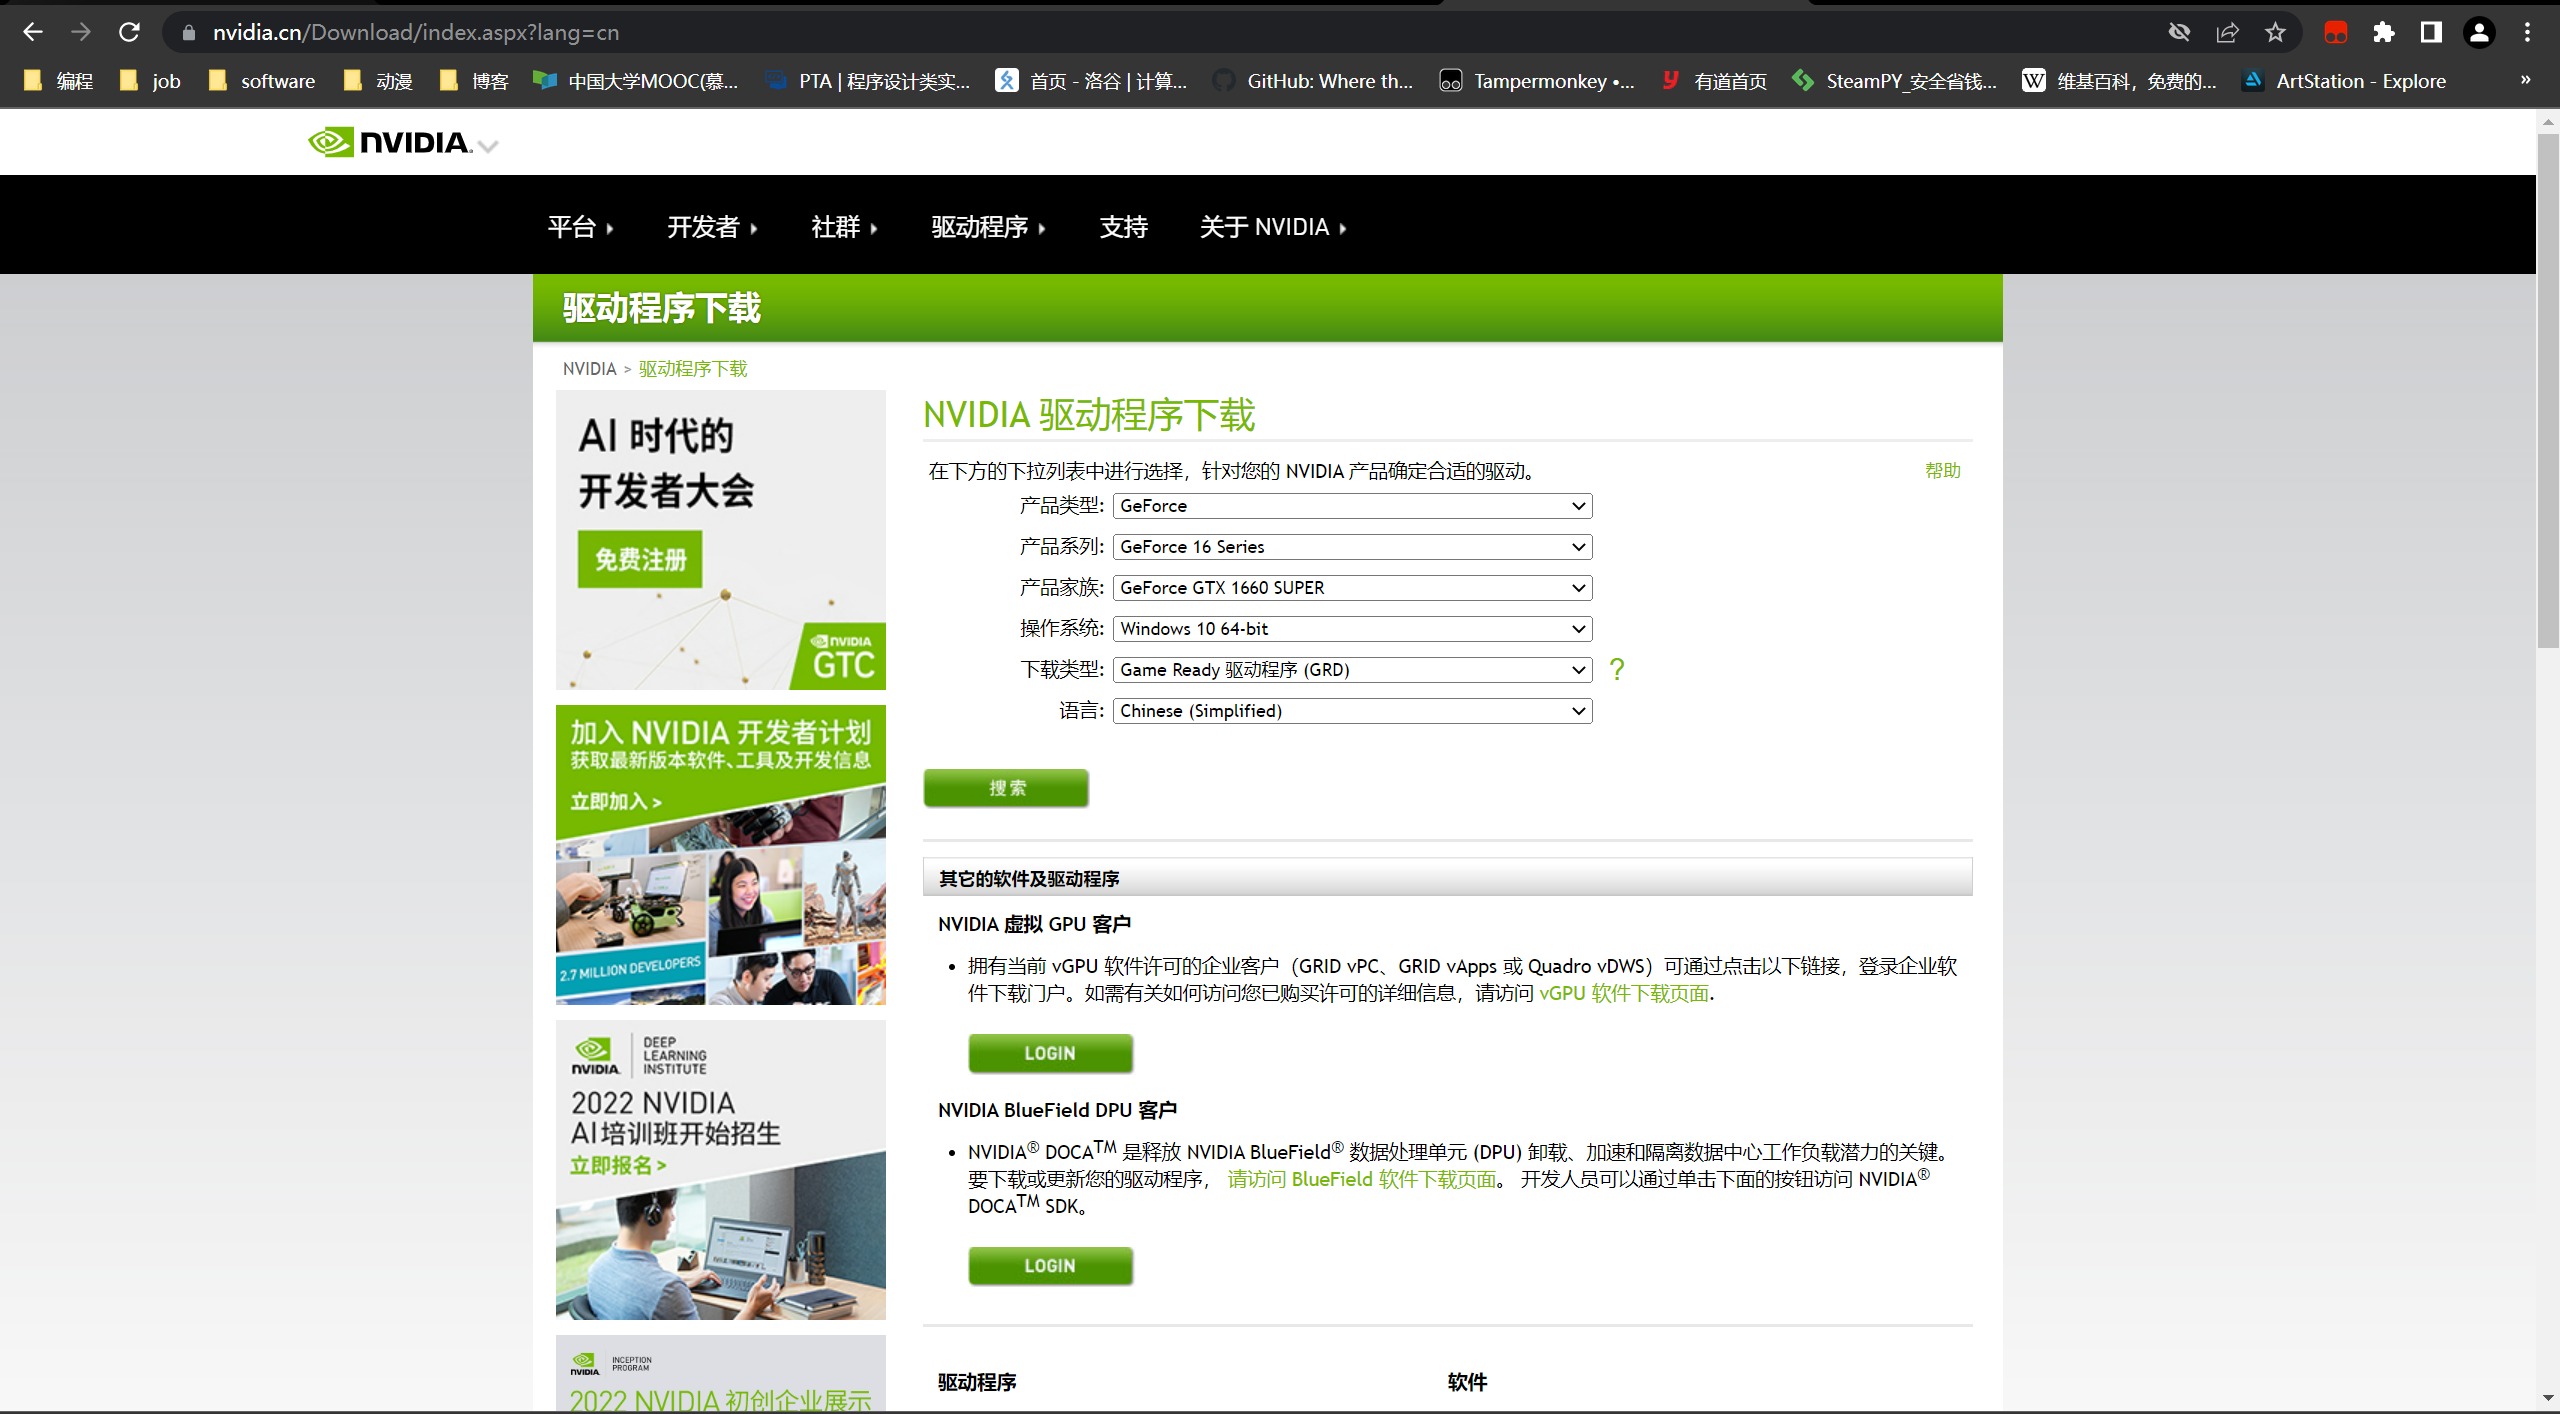Expand the chevron next to NVIDIA logo
The height and width of the screenshot is (1414, 2560).
pos(488,146)
